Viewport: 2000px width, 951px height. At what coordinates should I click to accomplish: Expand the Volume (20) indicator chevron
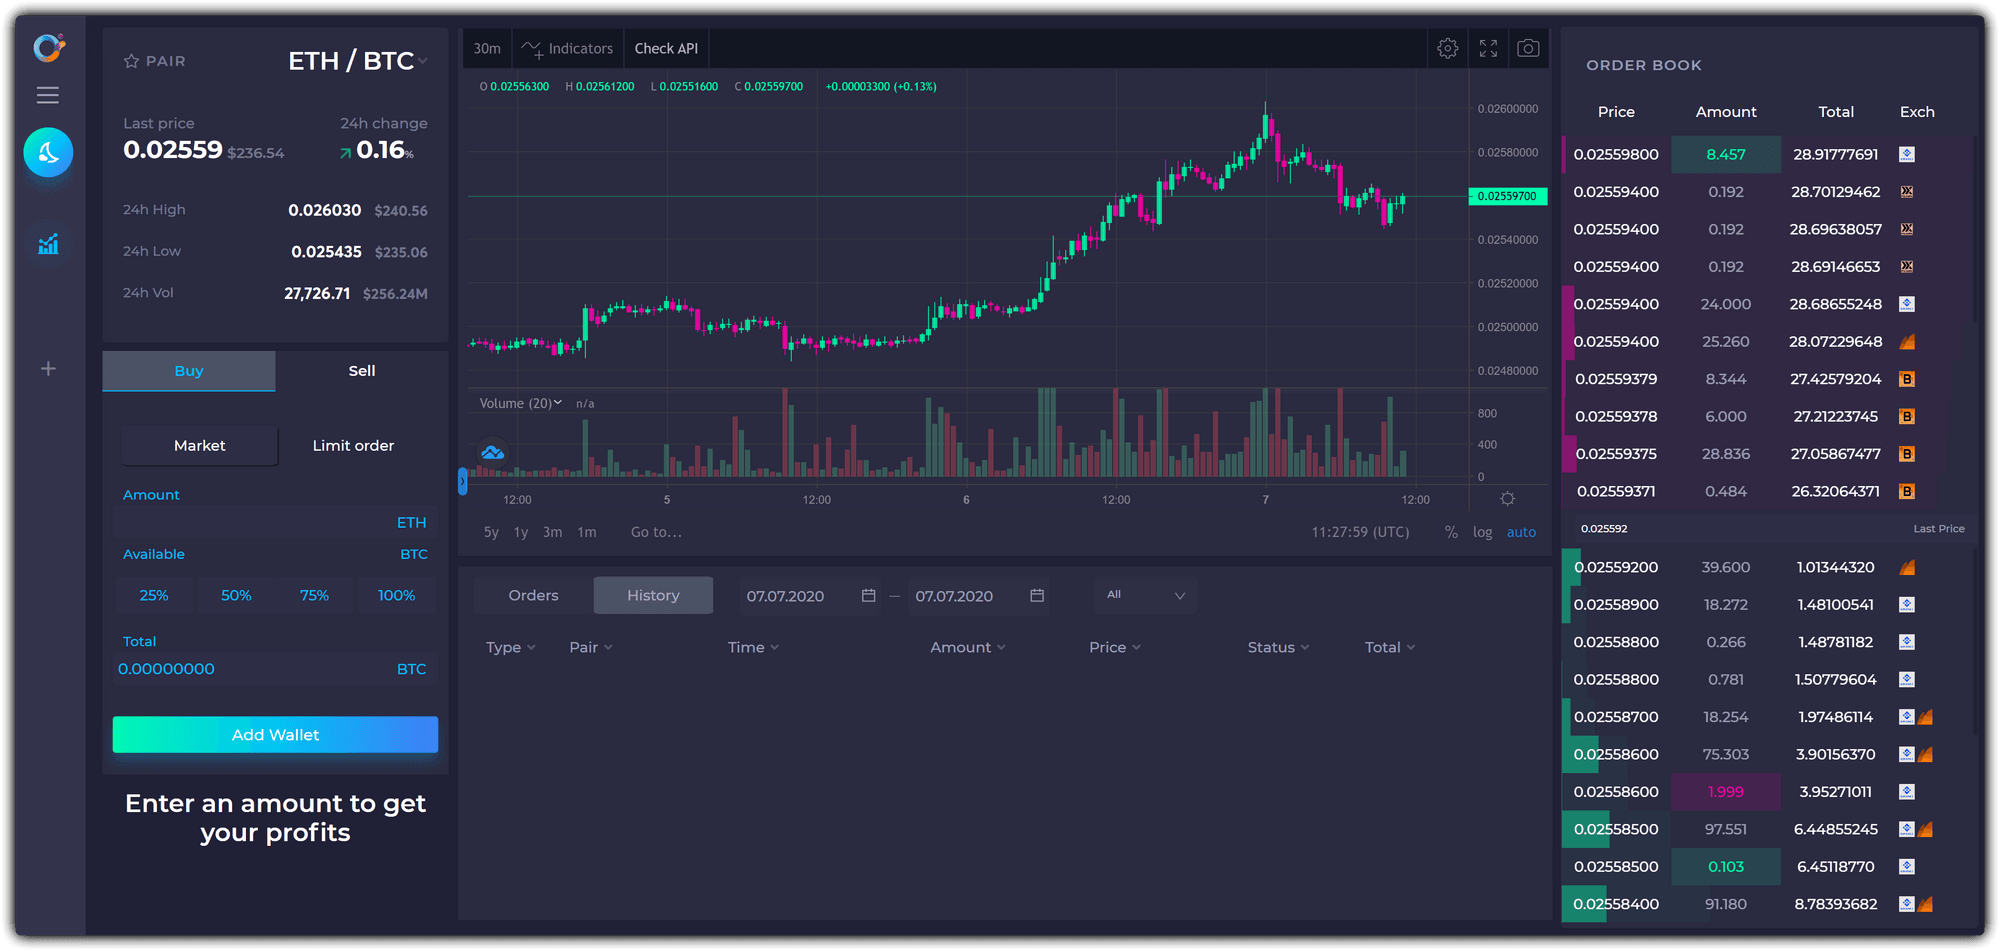[558, 403]
